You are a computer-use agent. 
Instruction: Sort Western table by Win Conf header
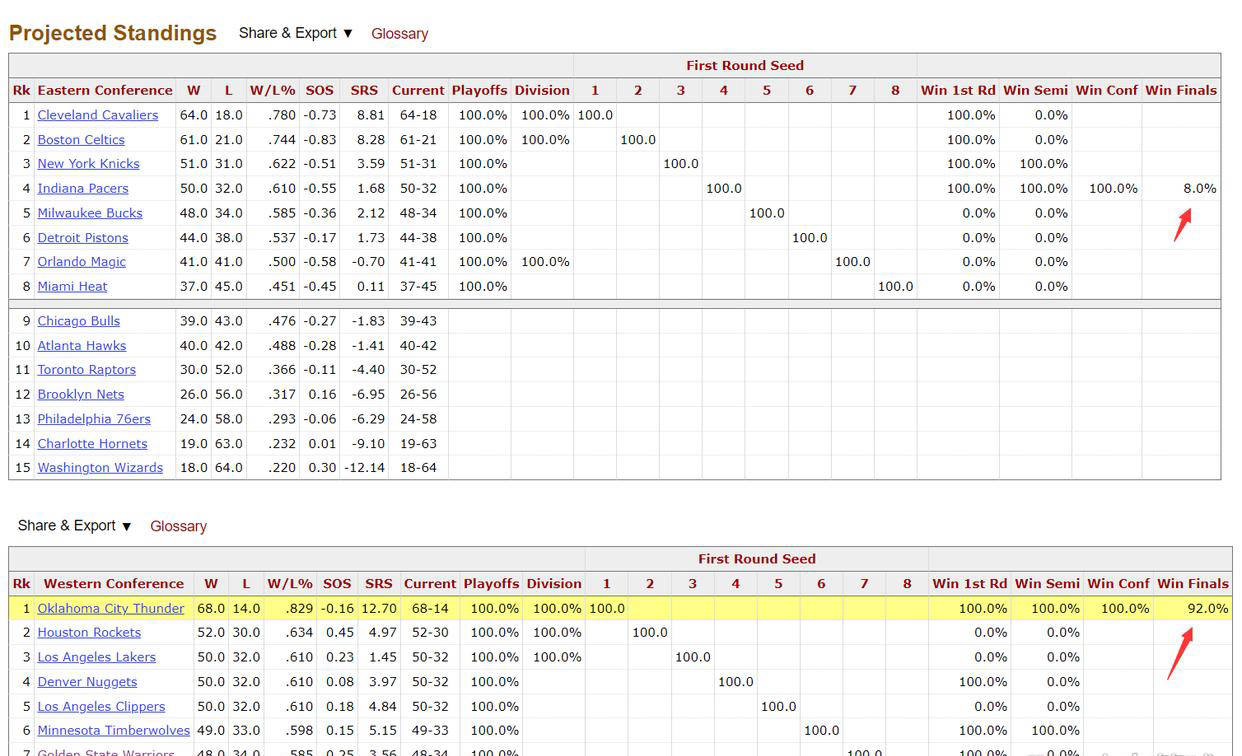click(x=1119, y=584)
